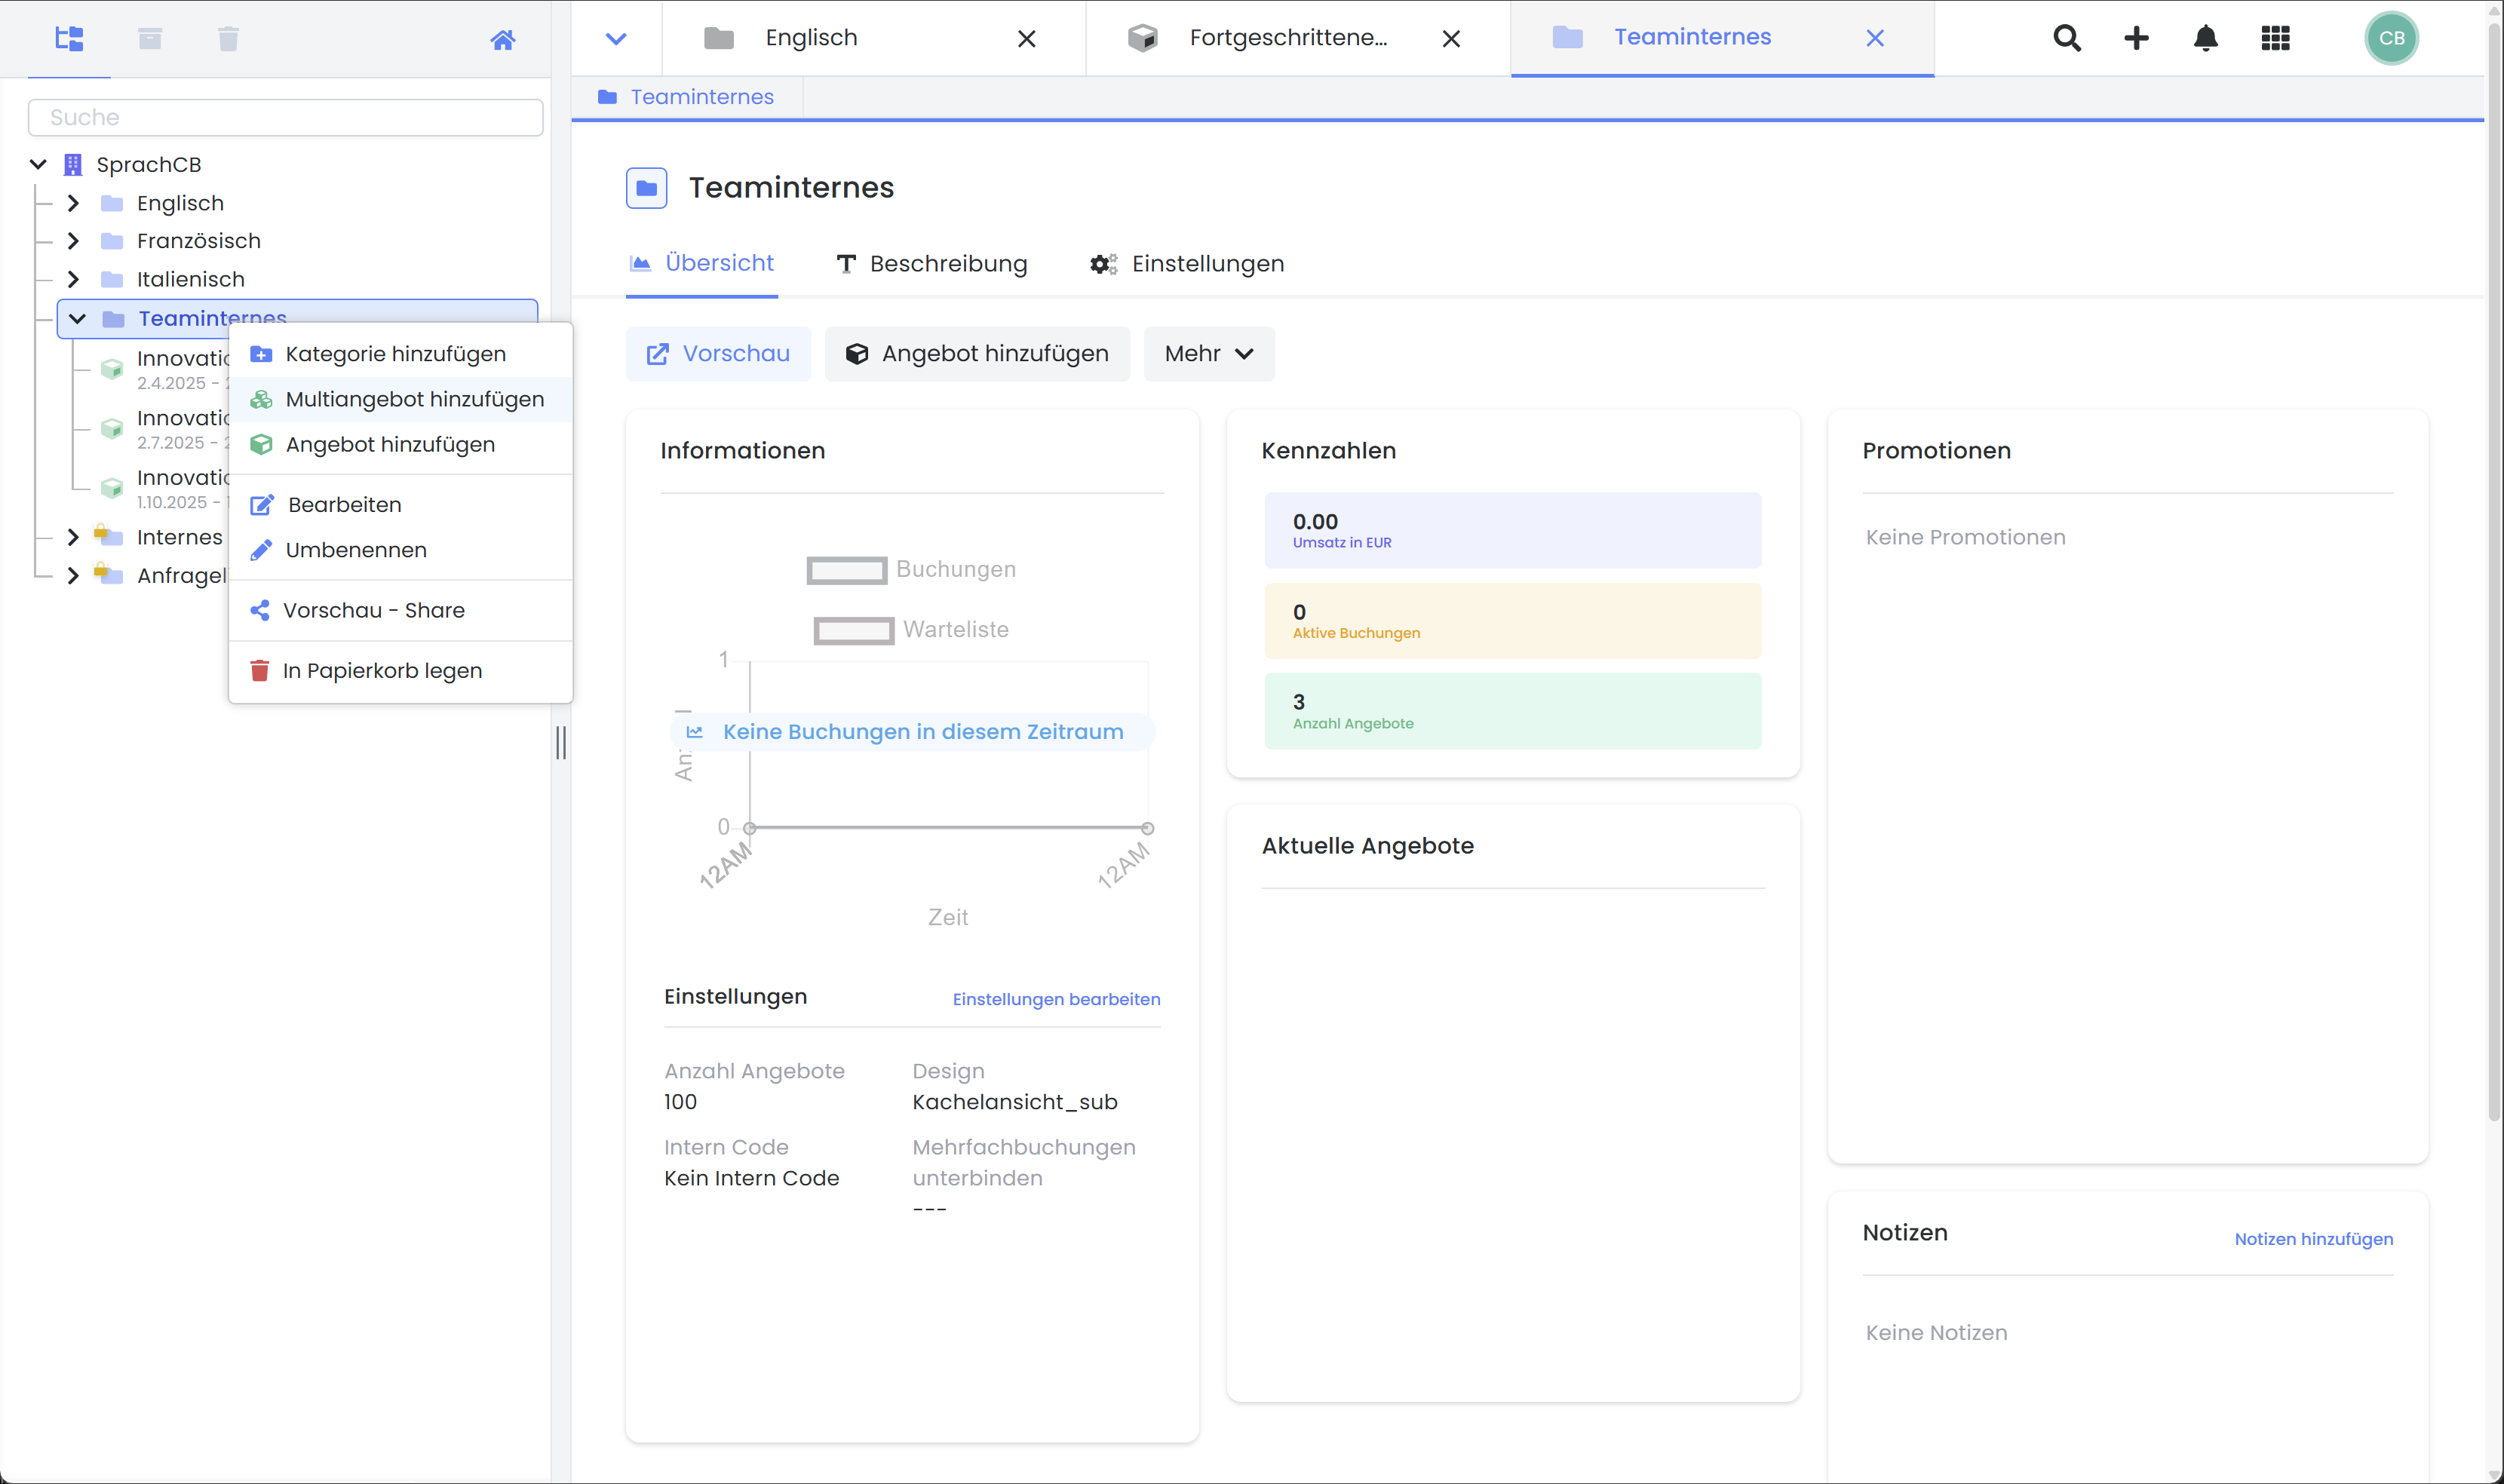
Task: Click into the Suche search field
Action: [x=286, y=117]
